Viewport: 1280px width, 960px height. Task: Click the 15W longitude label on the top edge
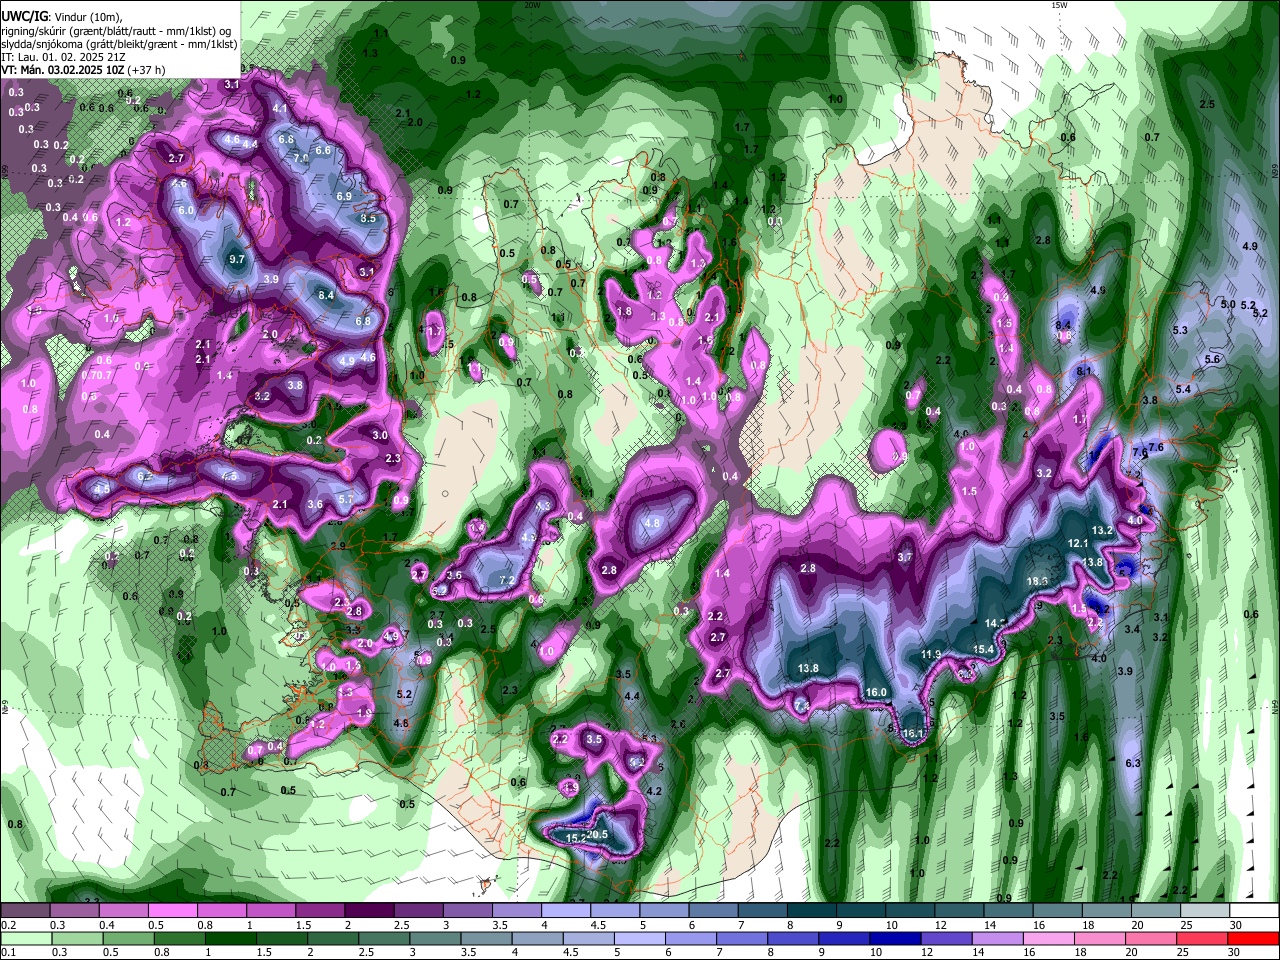1059,5
